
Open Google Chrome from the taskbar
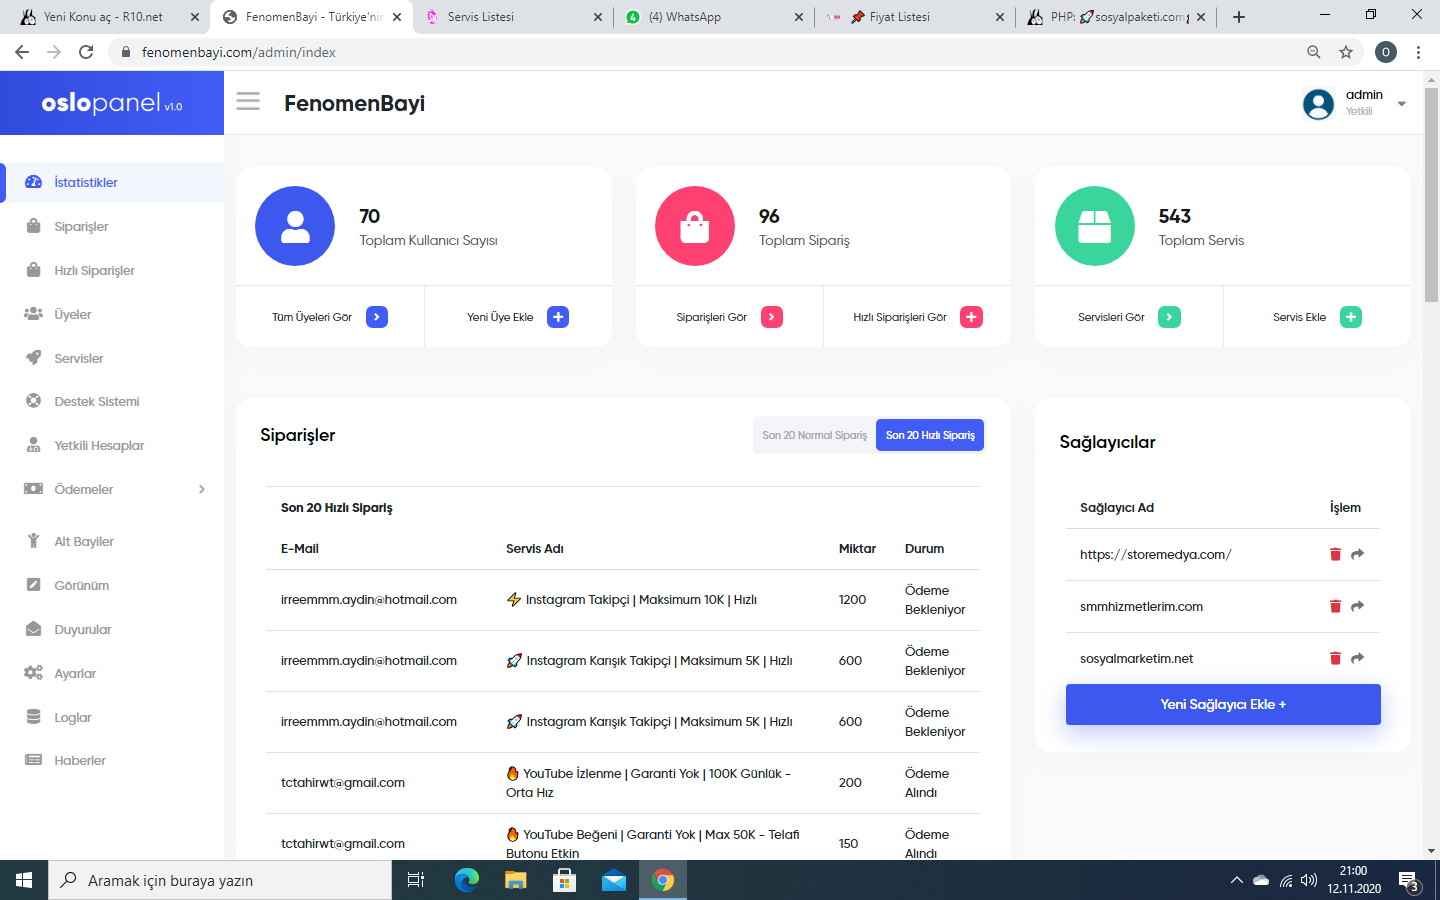[662, 880]
